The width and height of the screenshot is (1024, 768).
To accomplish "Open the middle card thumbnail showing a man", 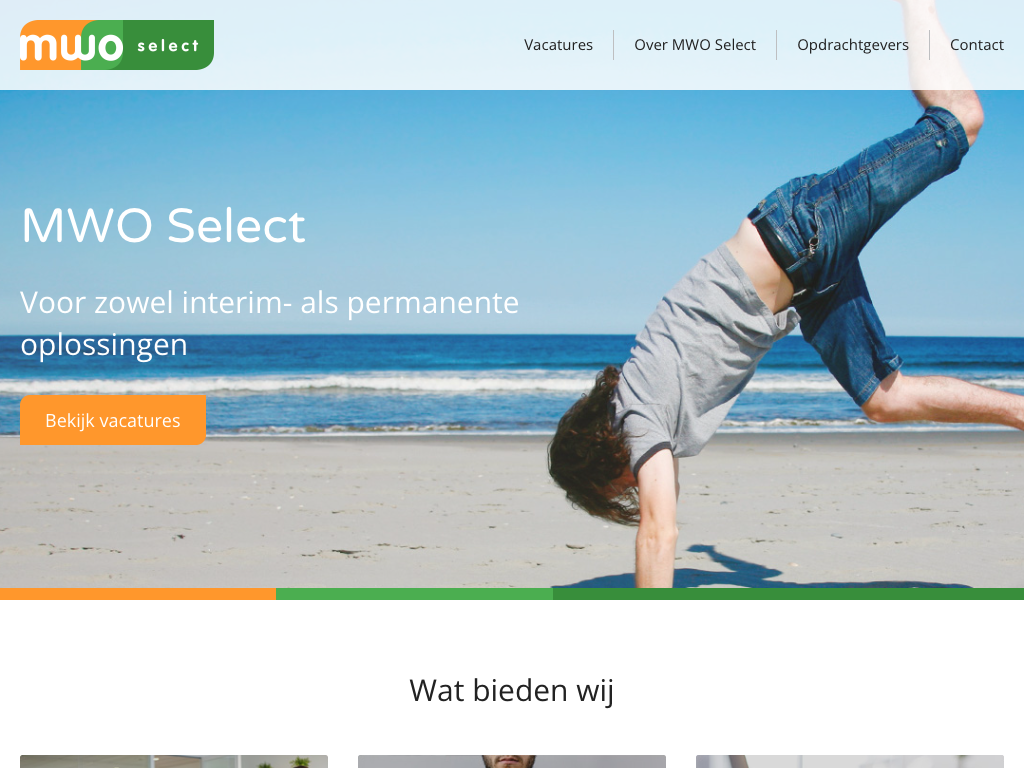I will click(x=512, y=761).
